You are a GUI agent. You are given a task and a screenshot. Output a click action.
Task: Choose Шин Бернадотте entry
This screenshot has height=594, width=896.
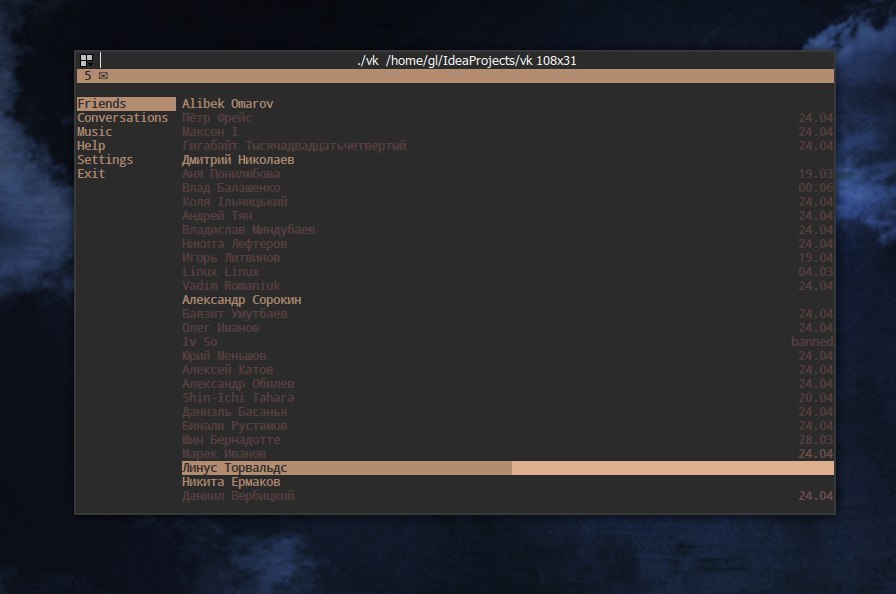(x=231, y=439)
